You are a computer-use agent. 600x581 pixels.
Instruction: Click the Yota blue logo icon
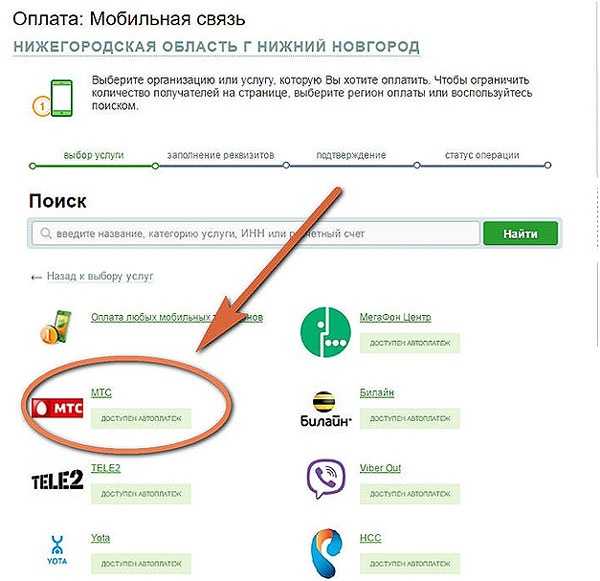(x=57, y=550)
